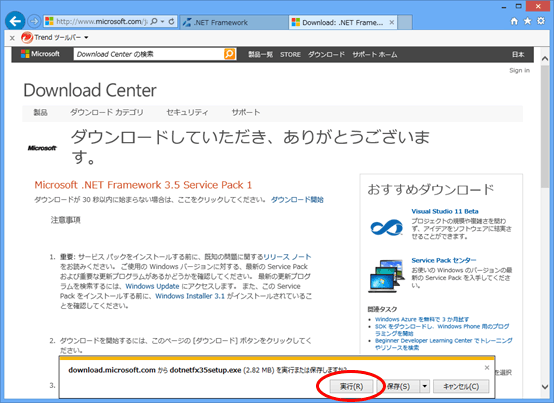
Task: Open the サポート navigation item
Action: [246, 113]
